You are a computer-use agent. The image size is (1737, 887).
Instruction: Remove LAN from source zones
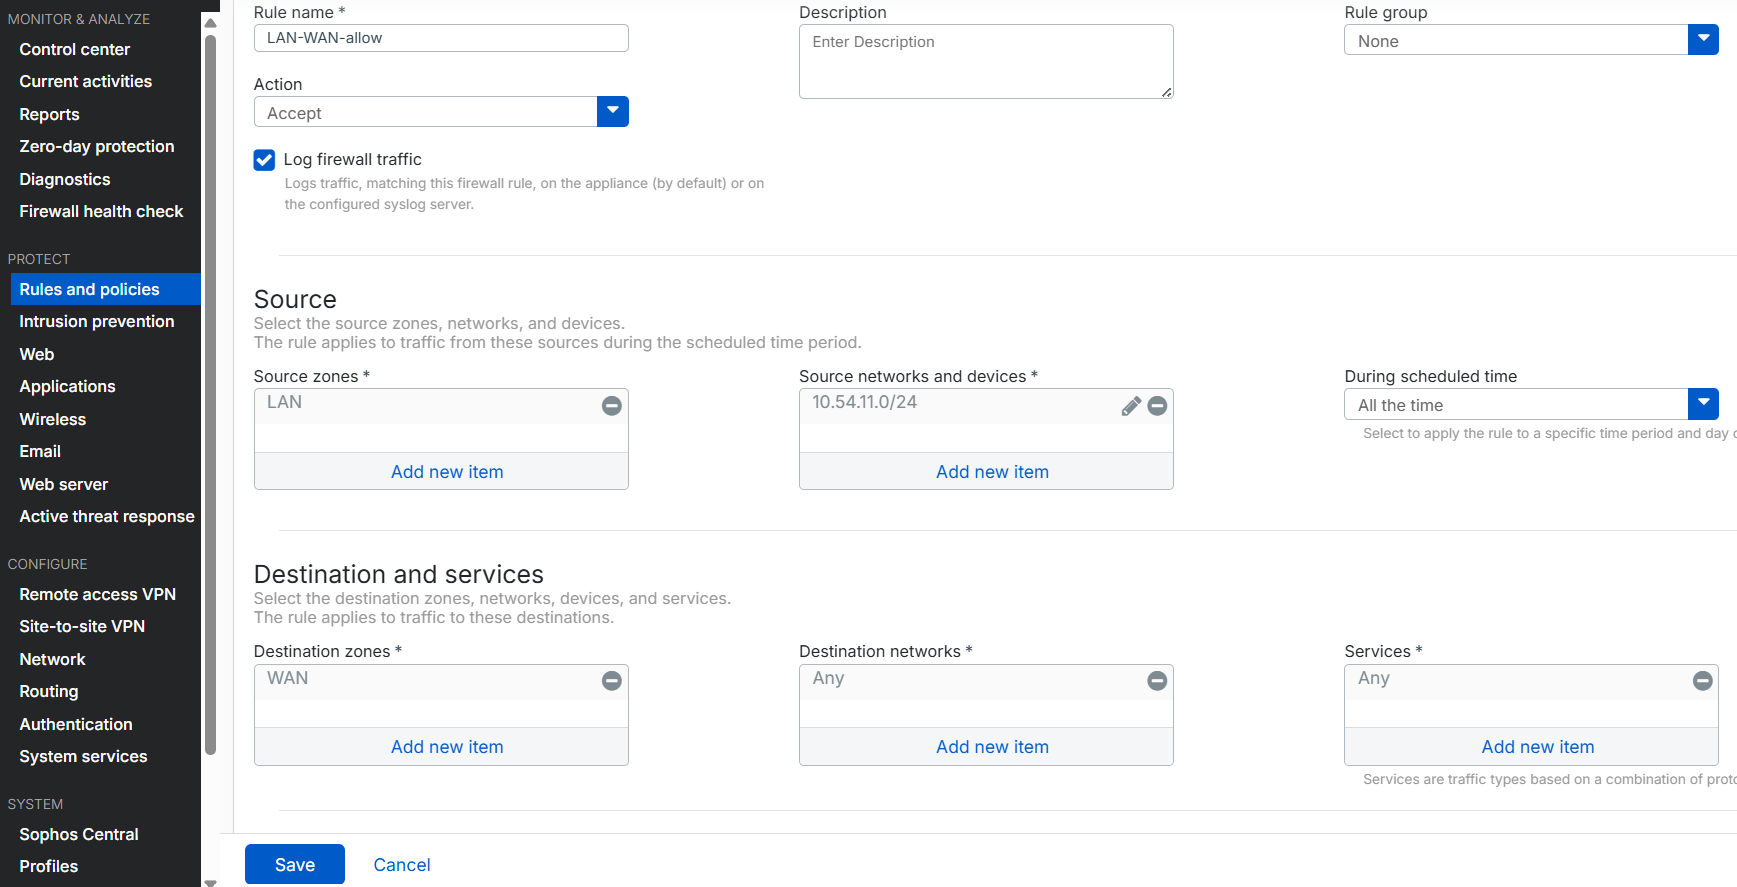(611, 406)
